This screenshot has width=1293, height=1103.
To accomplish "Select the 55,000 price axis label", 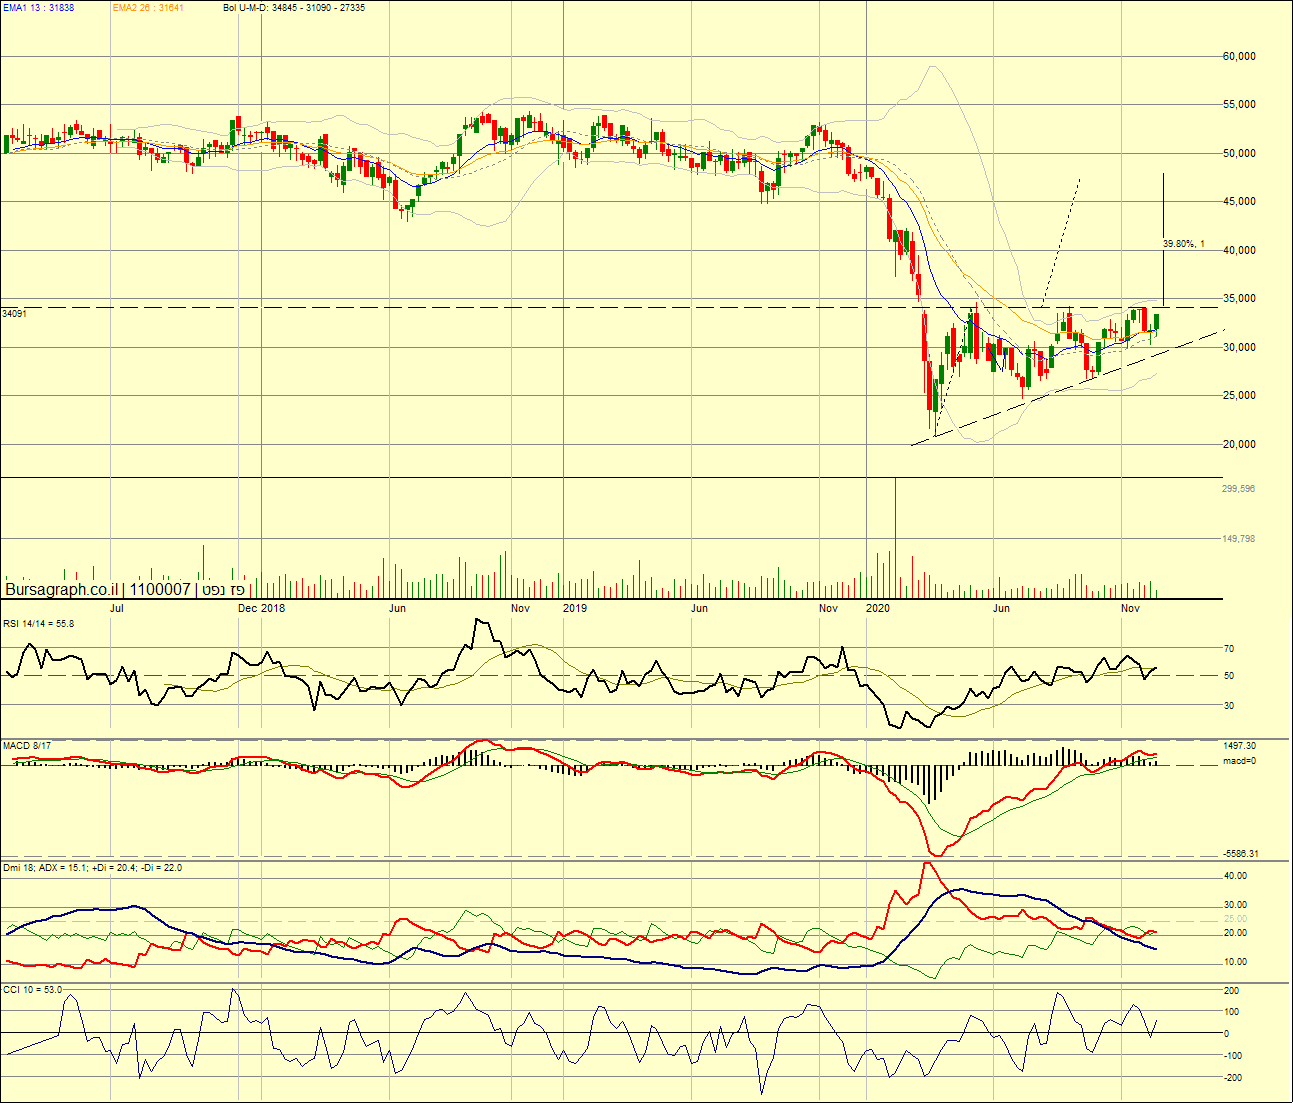I will 1239,105.
